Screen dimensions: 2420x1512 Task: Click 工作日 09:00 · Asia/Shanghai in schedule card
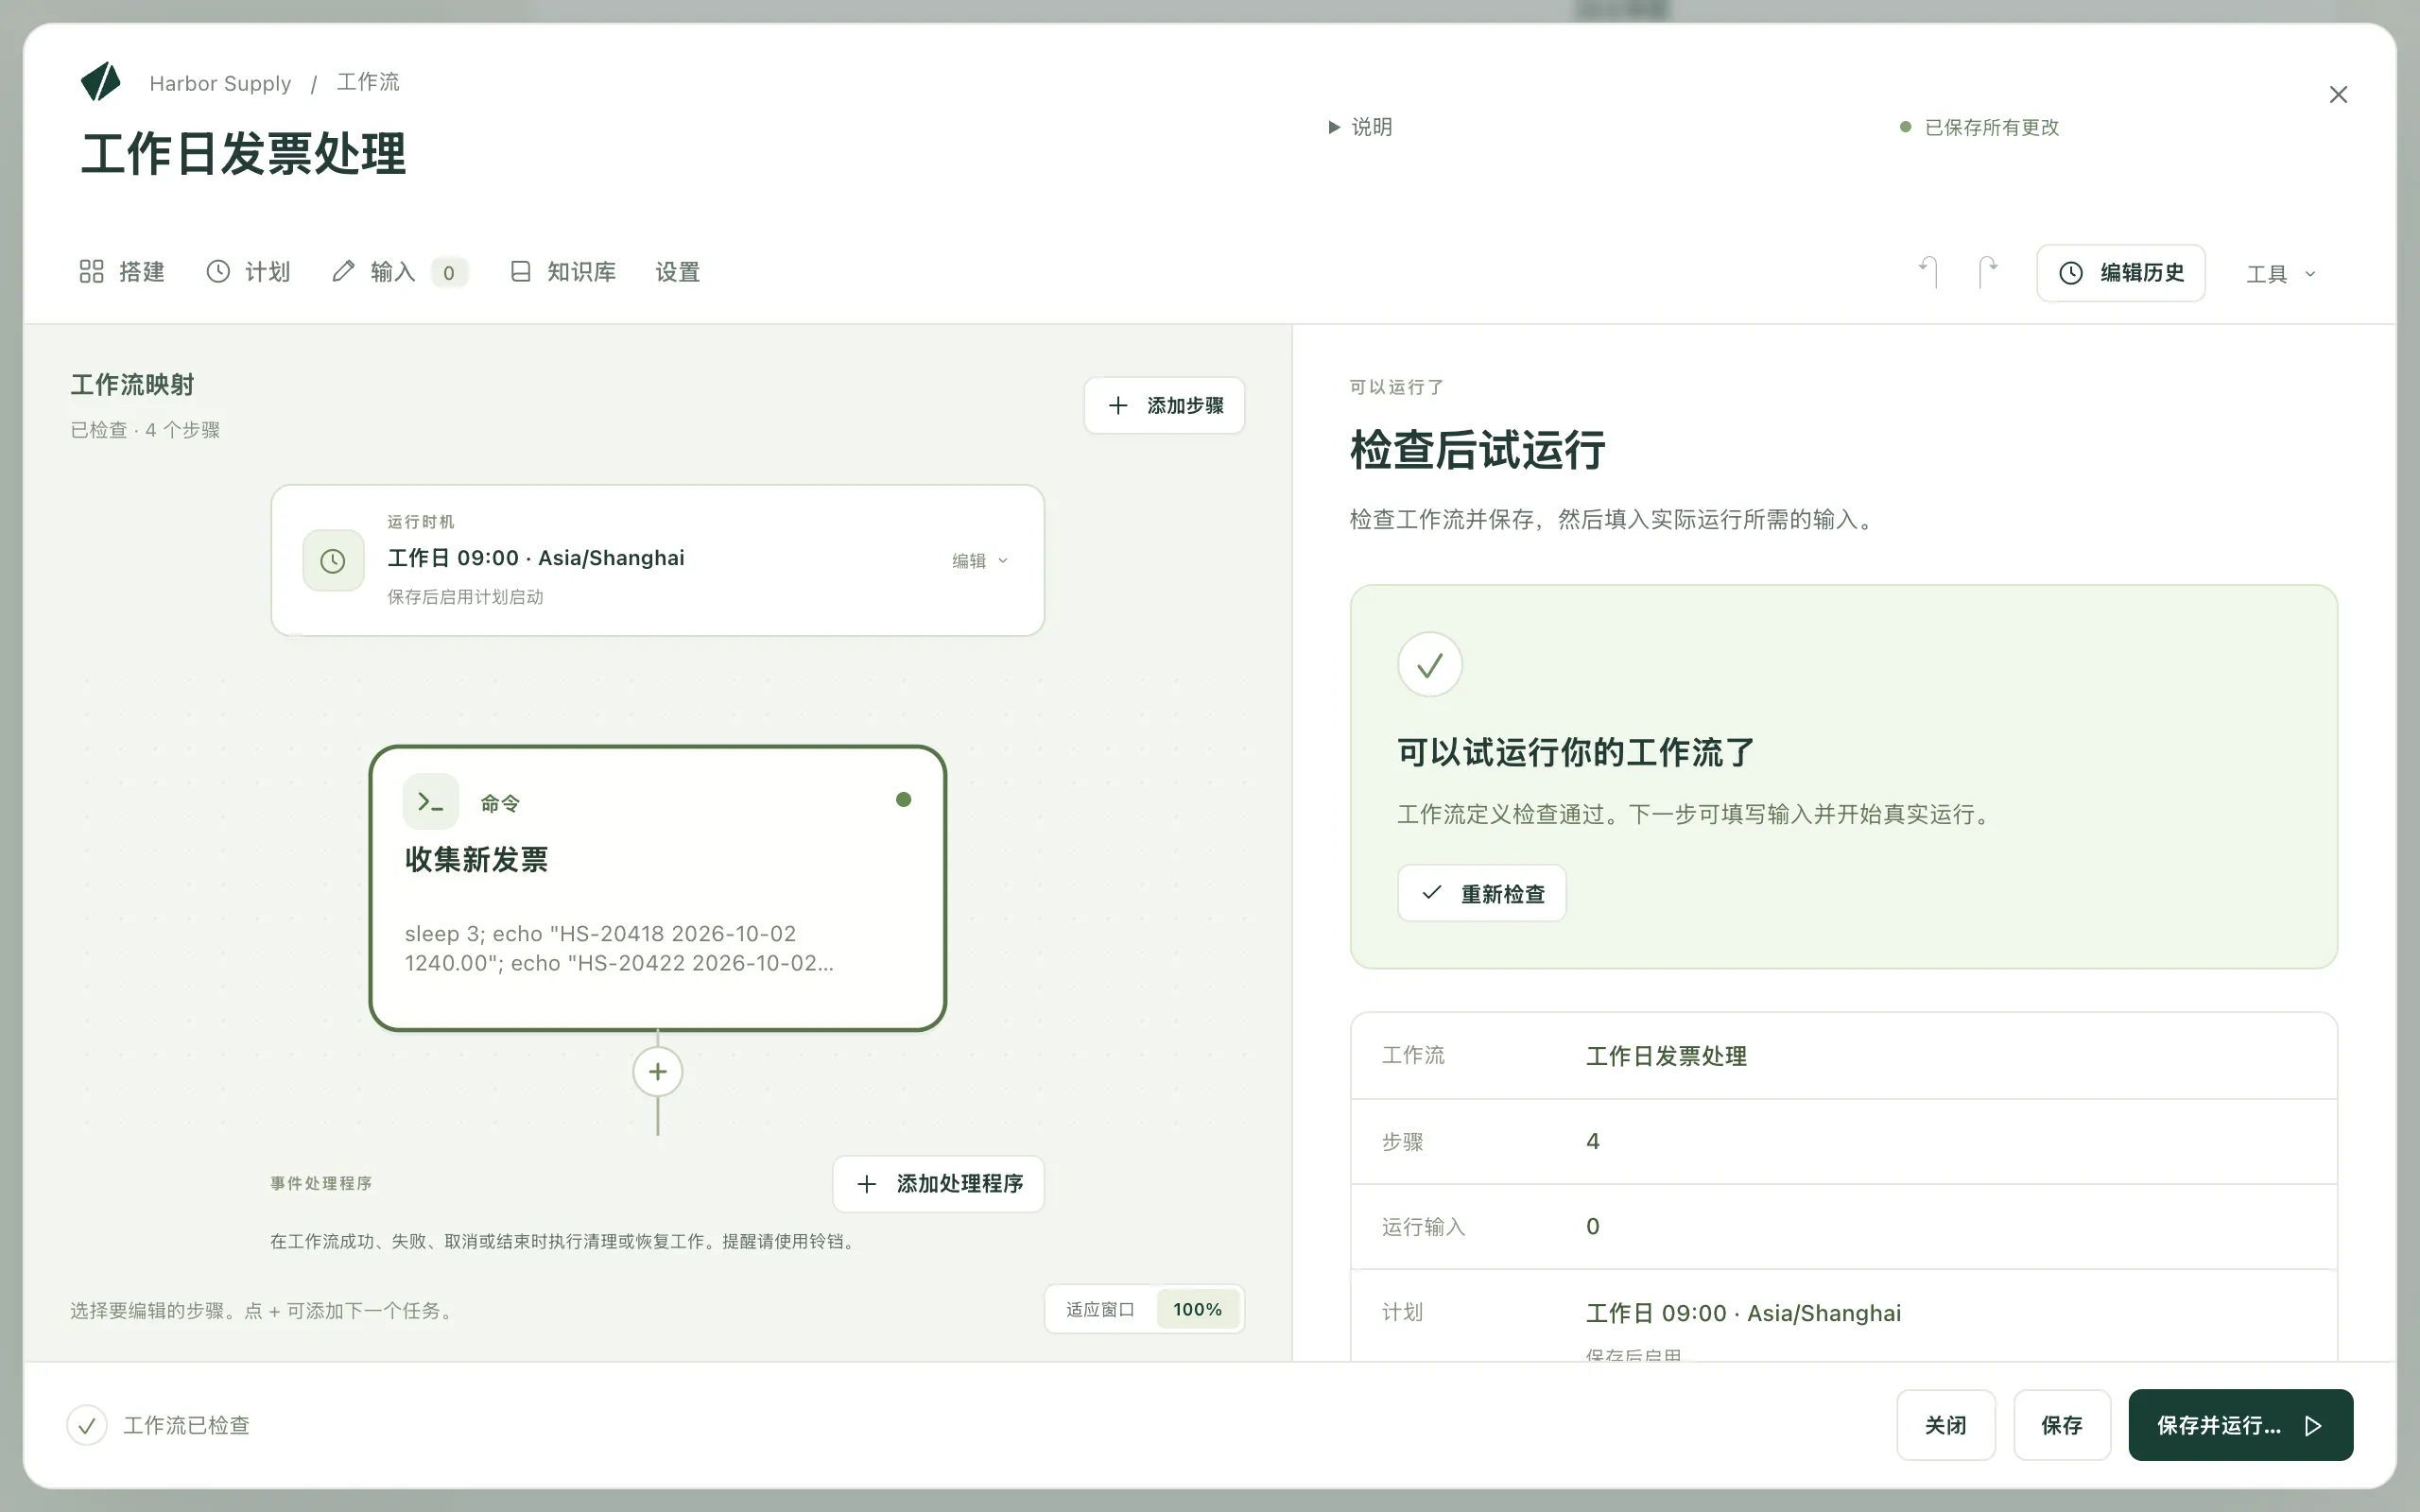[x=536, y=558]
